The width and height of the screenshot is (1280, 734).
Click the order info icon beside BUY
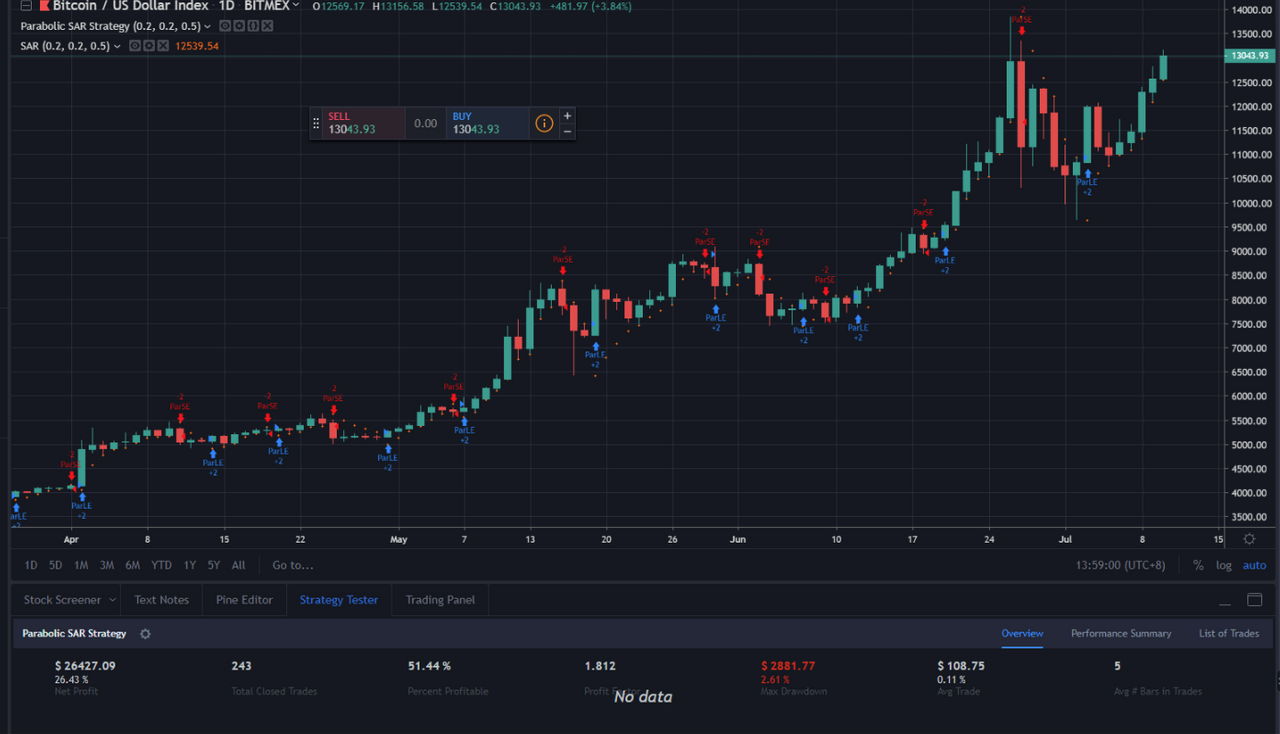(544, 123)
